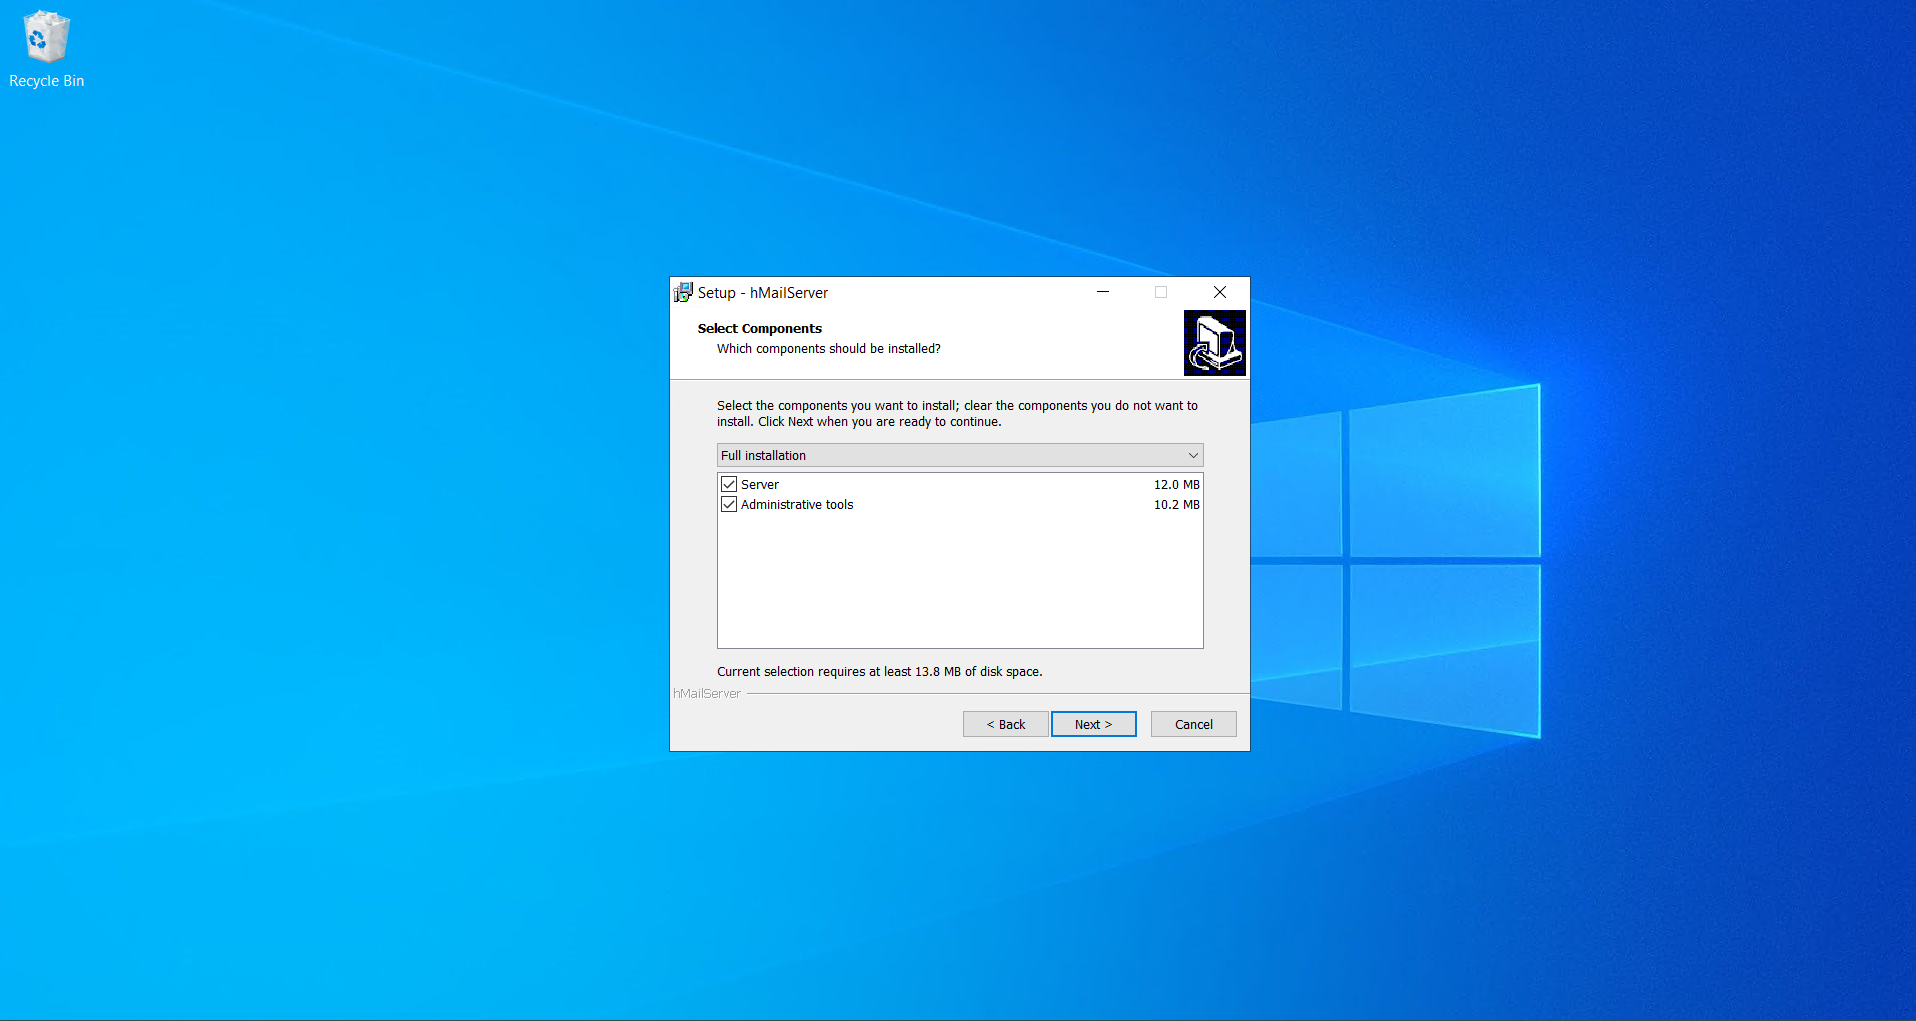Select the 12.0 MB size text
1916x1021 pixels.
(1176, 484)
